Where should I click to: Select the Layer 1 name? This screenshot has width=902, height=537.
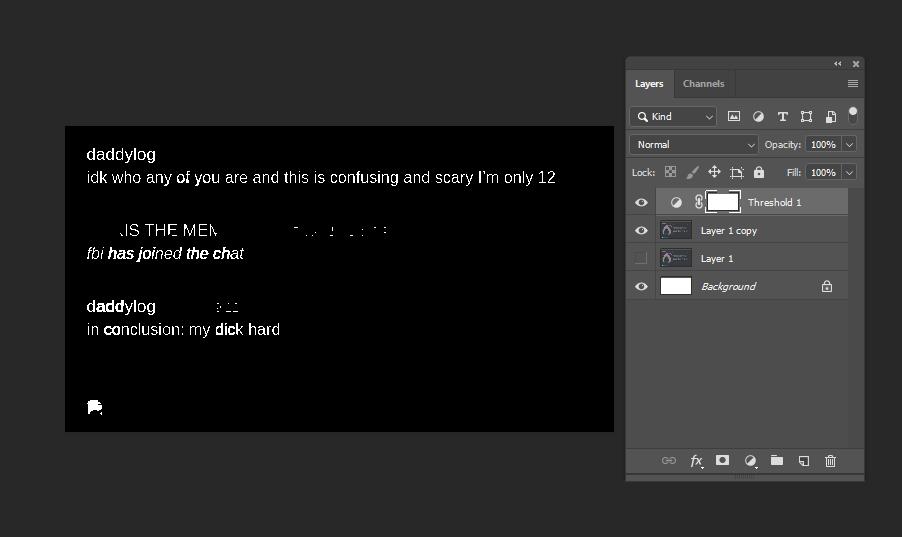[x=717, y=258]
